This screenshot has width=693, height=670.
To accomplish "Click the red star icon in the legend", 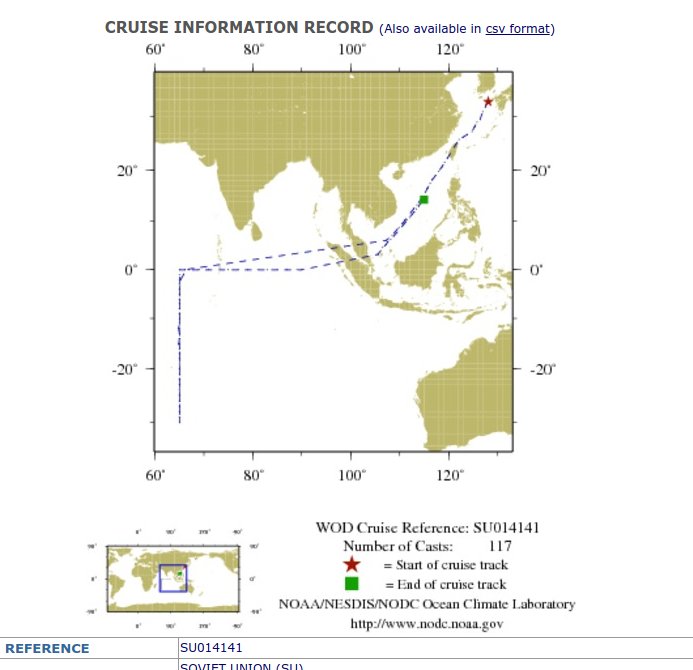I will (351, 565).
